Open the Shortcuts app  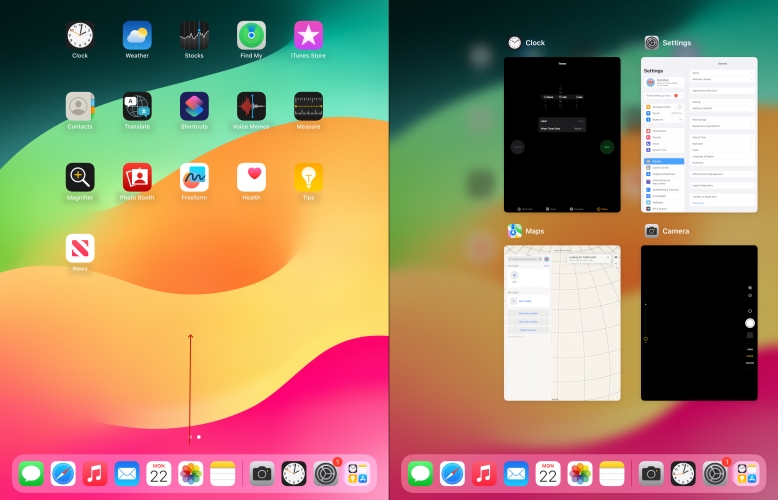click(x=194, y=106)
